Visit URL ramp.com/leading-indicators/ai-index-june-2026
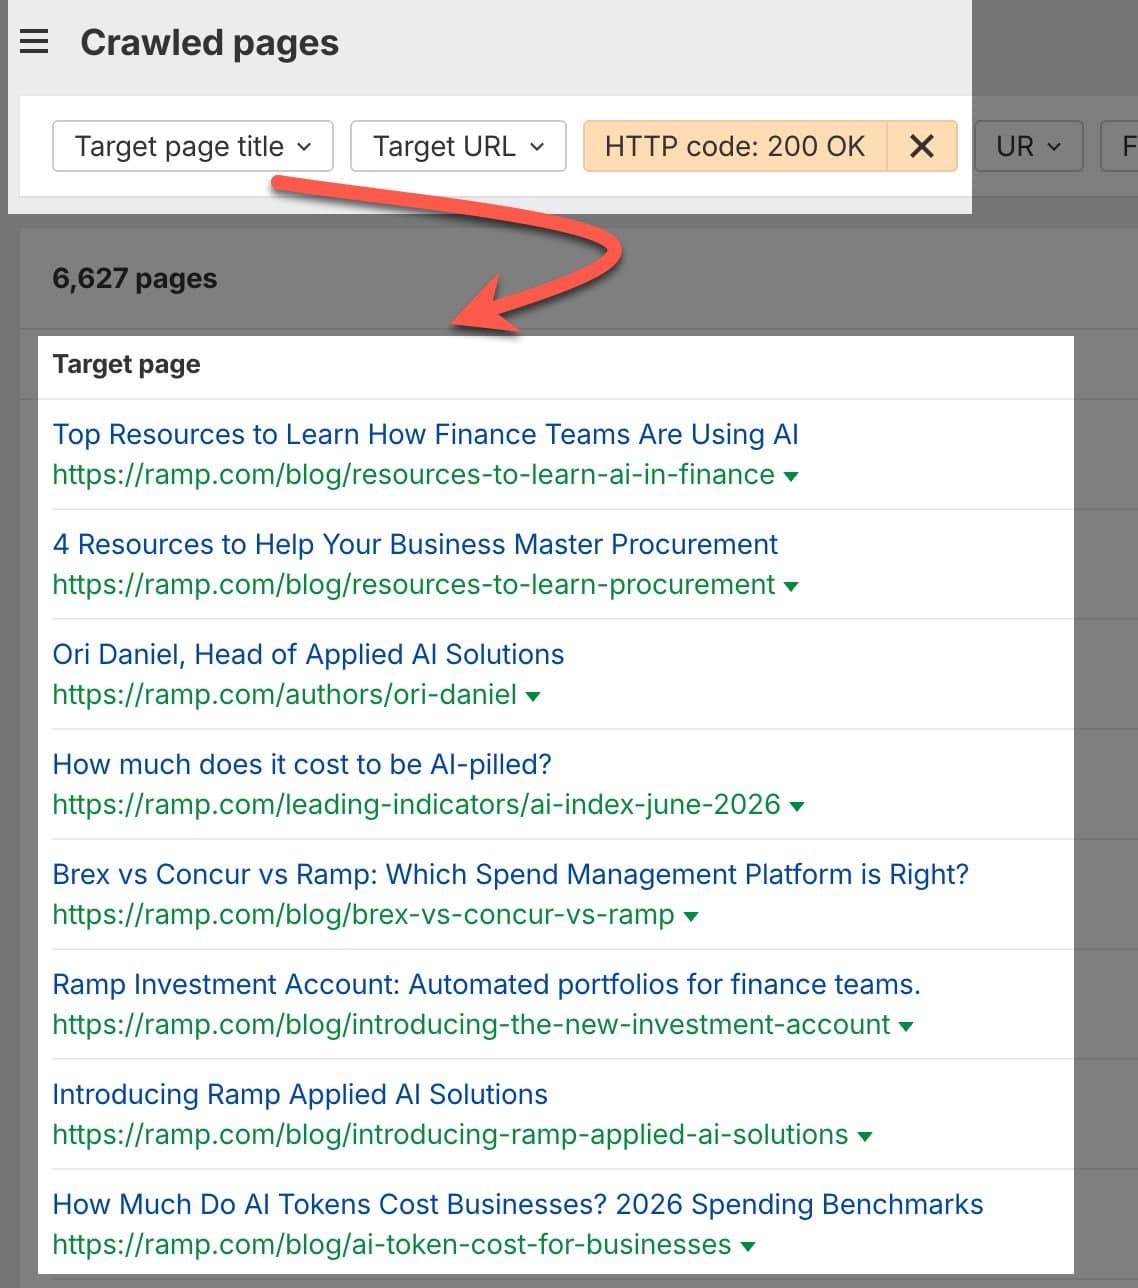Image resolution: width=1138 pixels, height=1288 pixels. tap(416, 804)
